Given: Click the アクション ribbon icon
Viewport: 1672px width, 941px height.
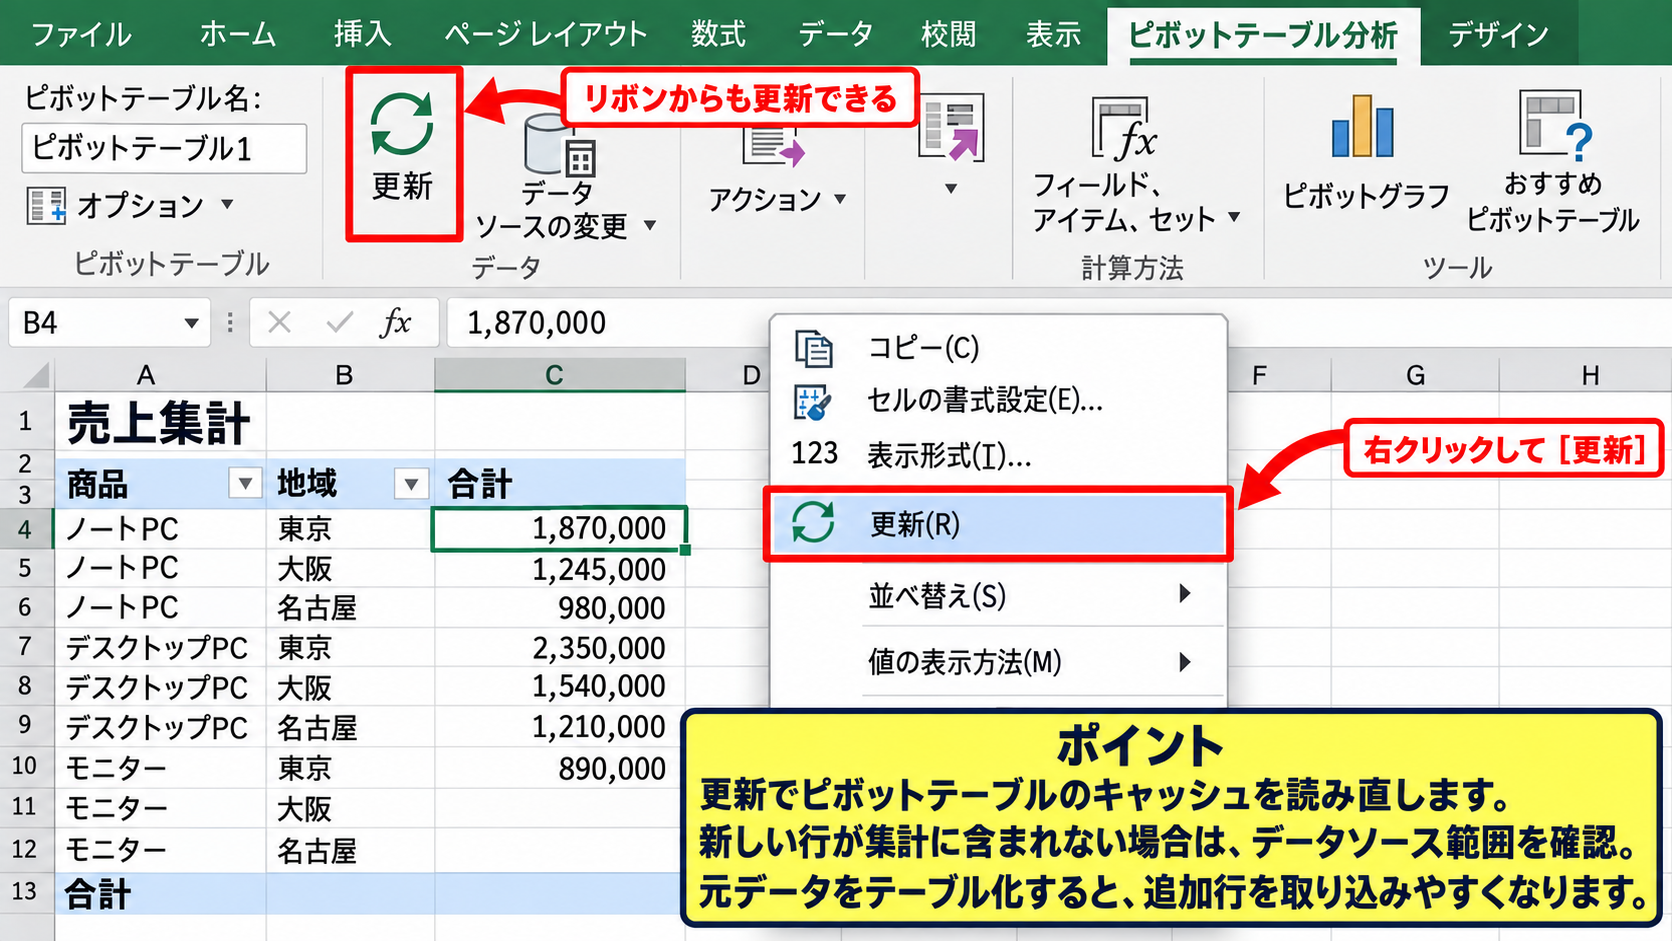Looking at the screenshot, I should pos(773,146).
